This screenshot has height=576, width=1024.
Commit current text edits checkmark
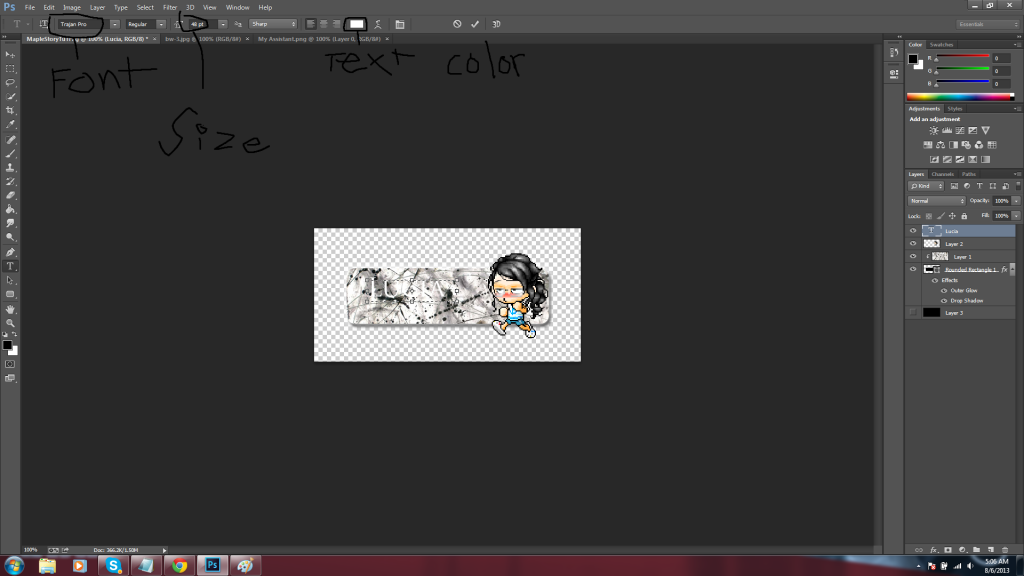pyautogui.click(x=475, y=24)
